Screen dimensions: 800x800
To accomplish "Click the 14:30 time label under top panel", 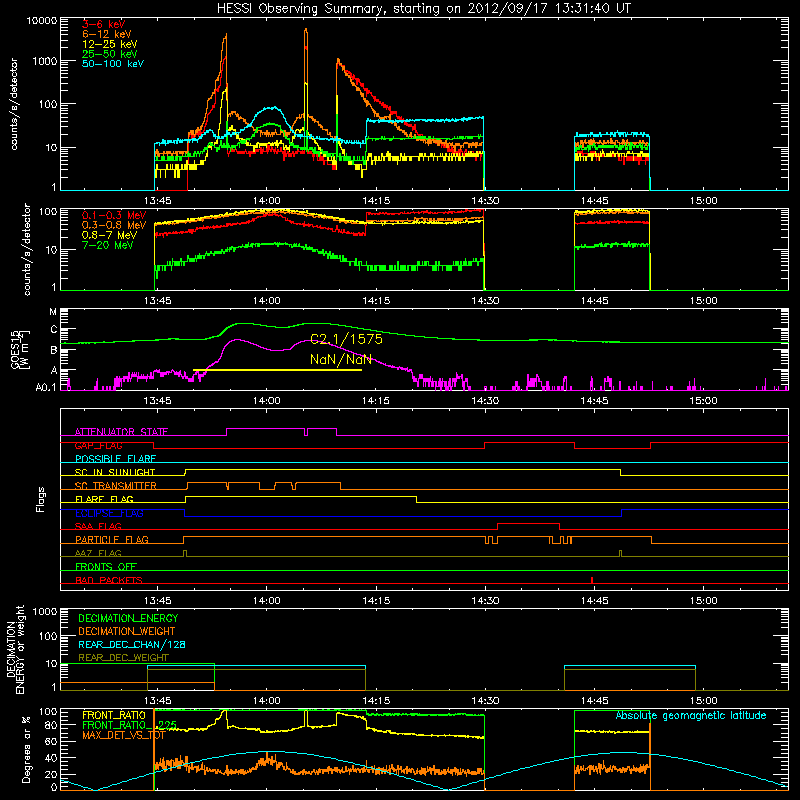I will tap(485, 201).
